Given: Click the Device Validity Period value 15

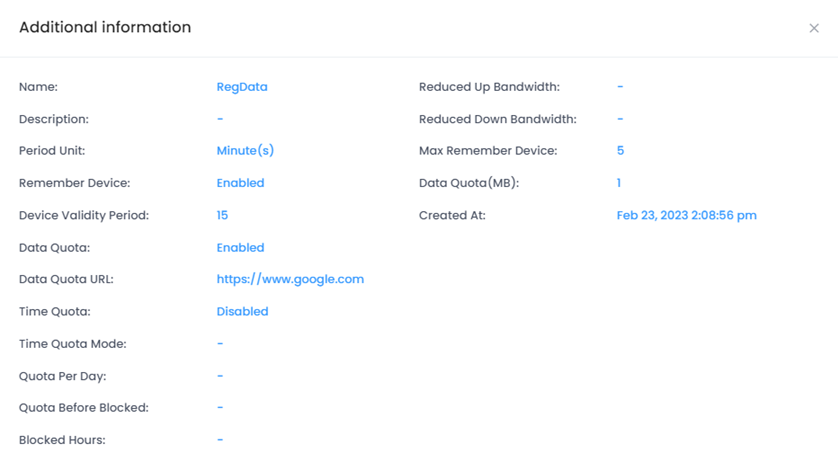Looking at the screenshot, I should click(222, 215).
